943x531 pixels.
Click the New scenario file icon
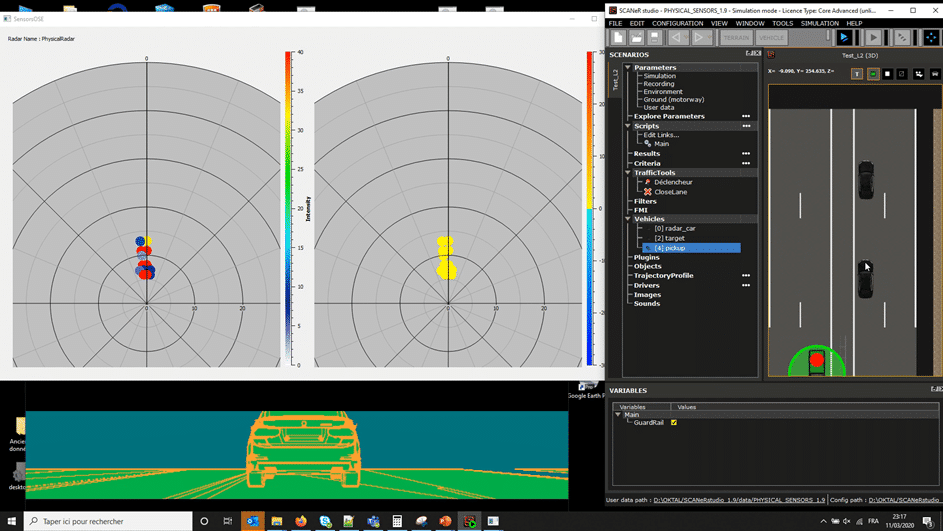619,38
